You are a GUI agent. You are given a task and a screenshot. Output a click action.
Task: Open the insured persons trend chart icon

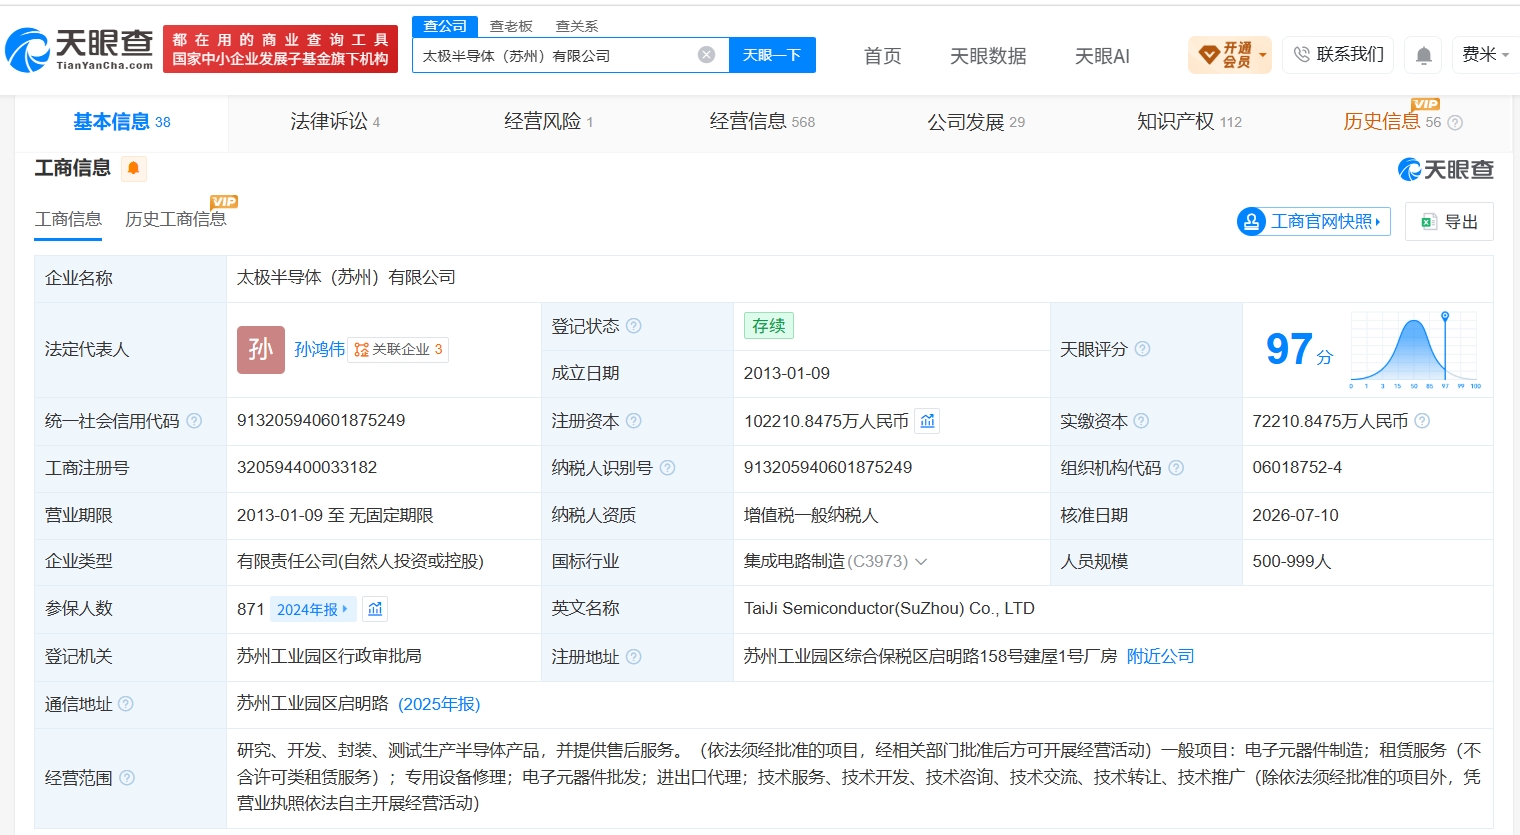pyautogui.click(x=375, y=609)
